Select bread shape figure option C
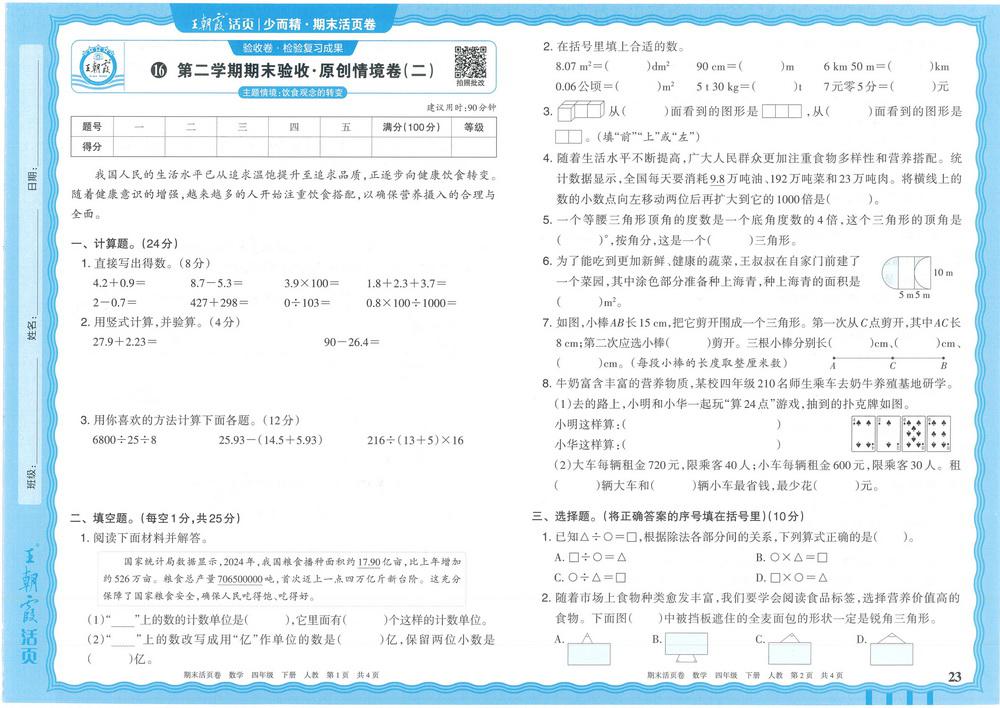1000x708 pixels. click(790, 649)
